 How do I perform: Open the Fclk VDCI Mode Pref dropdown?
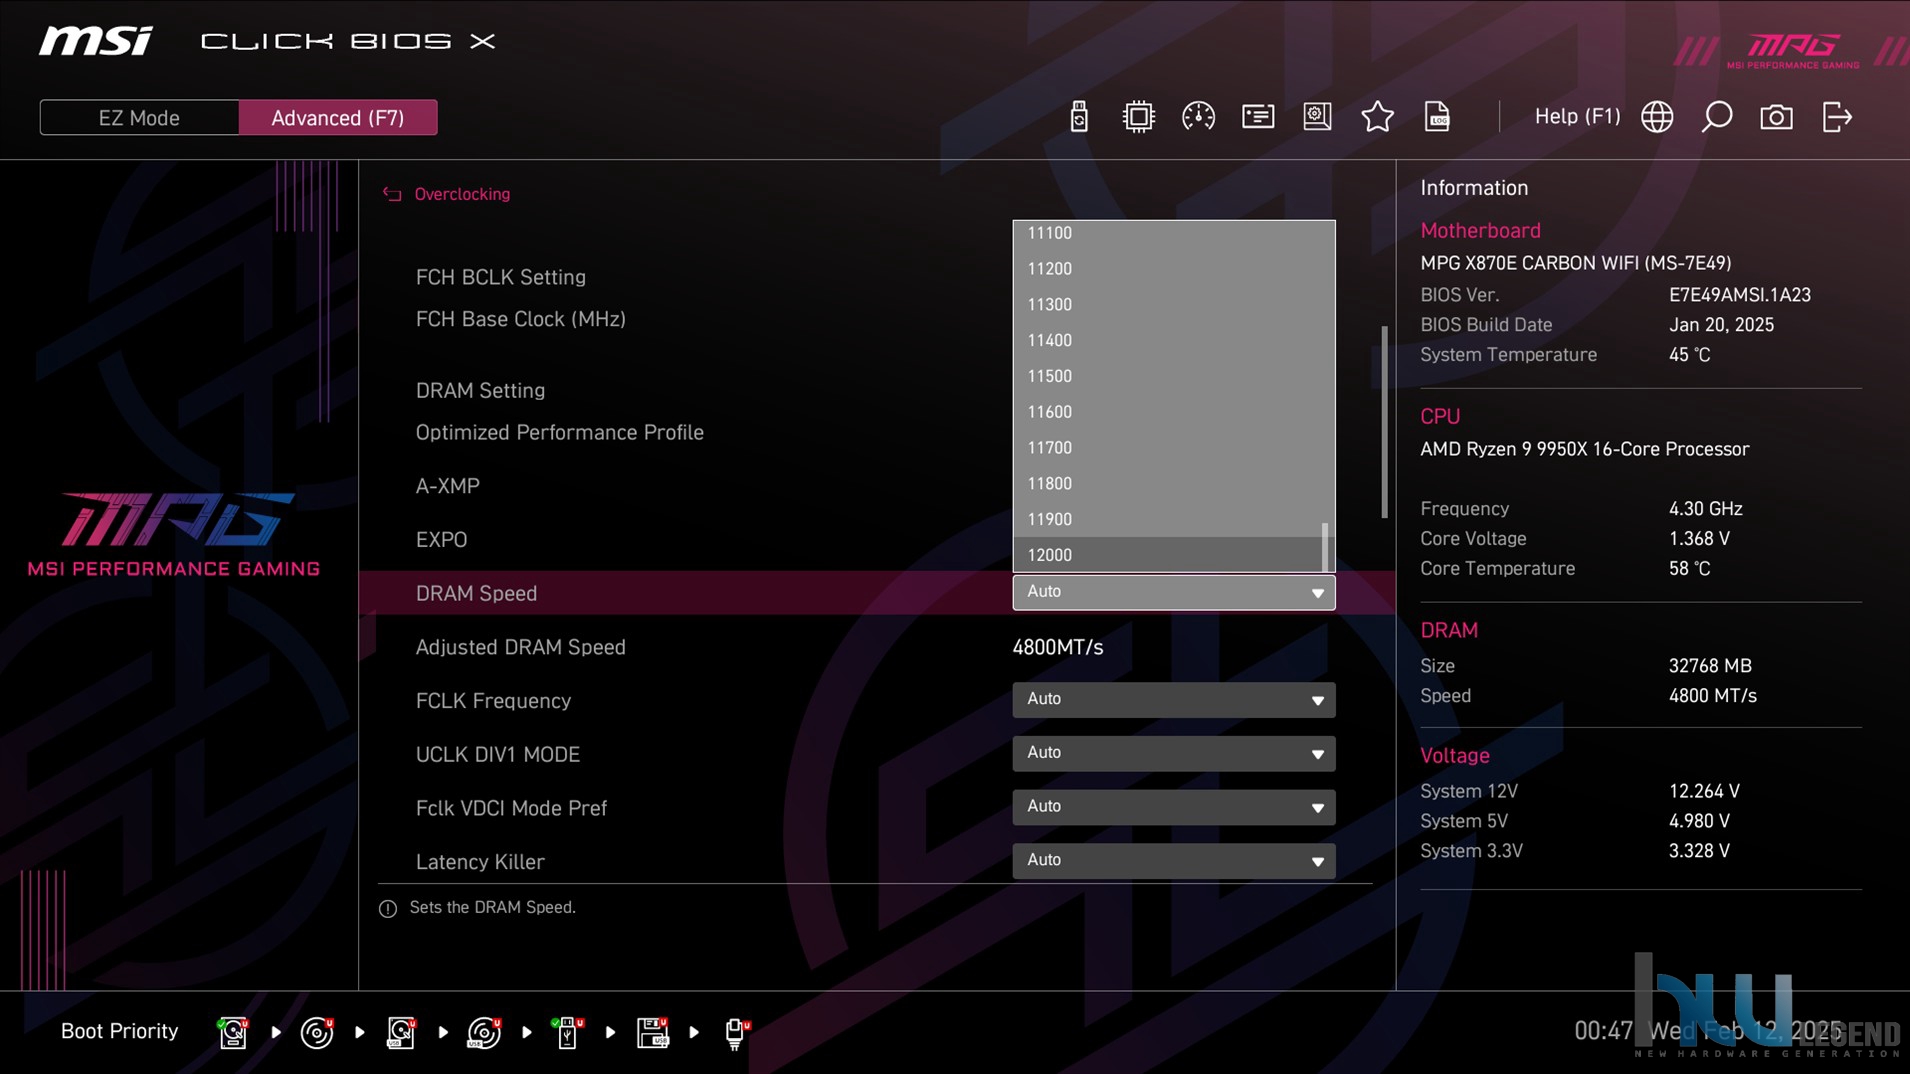coord(1174,807)
